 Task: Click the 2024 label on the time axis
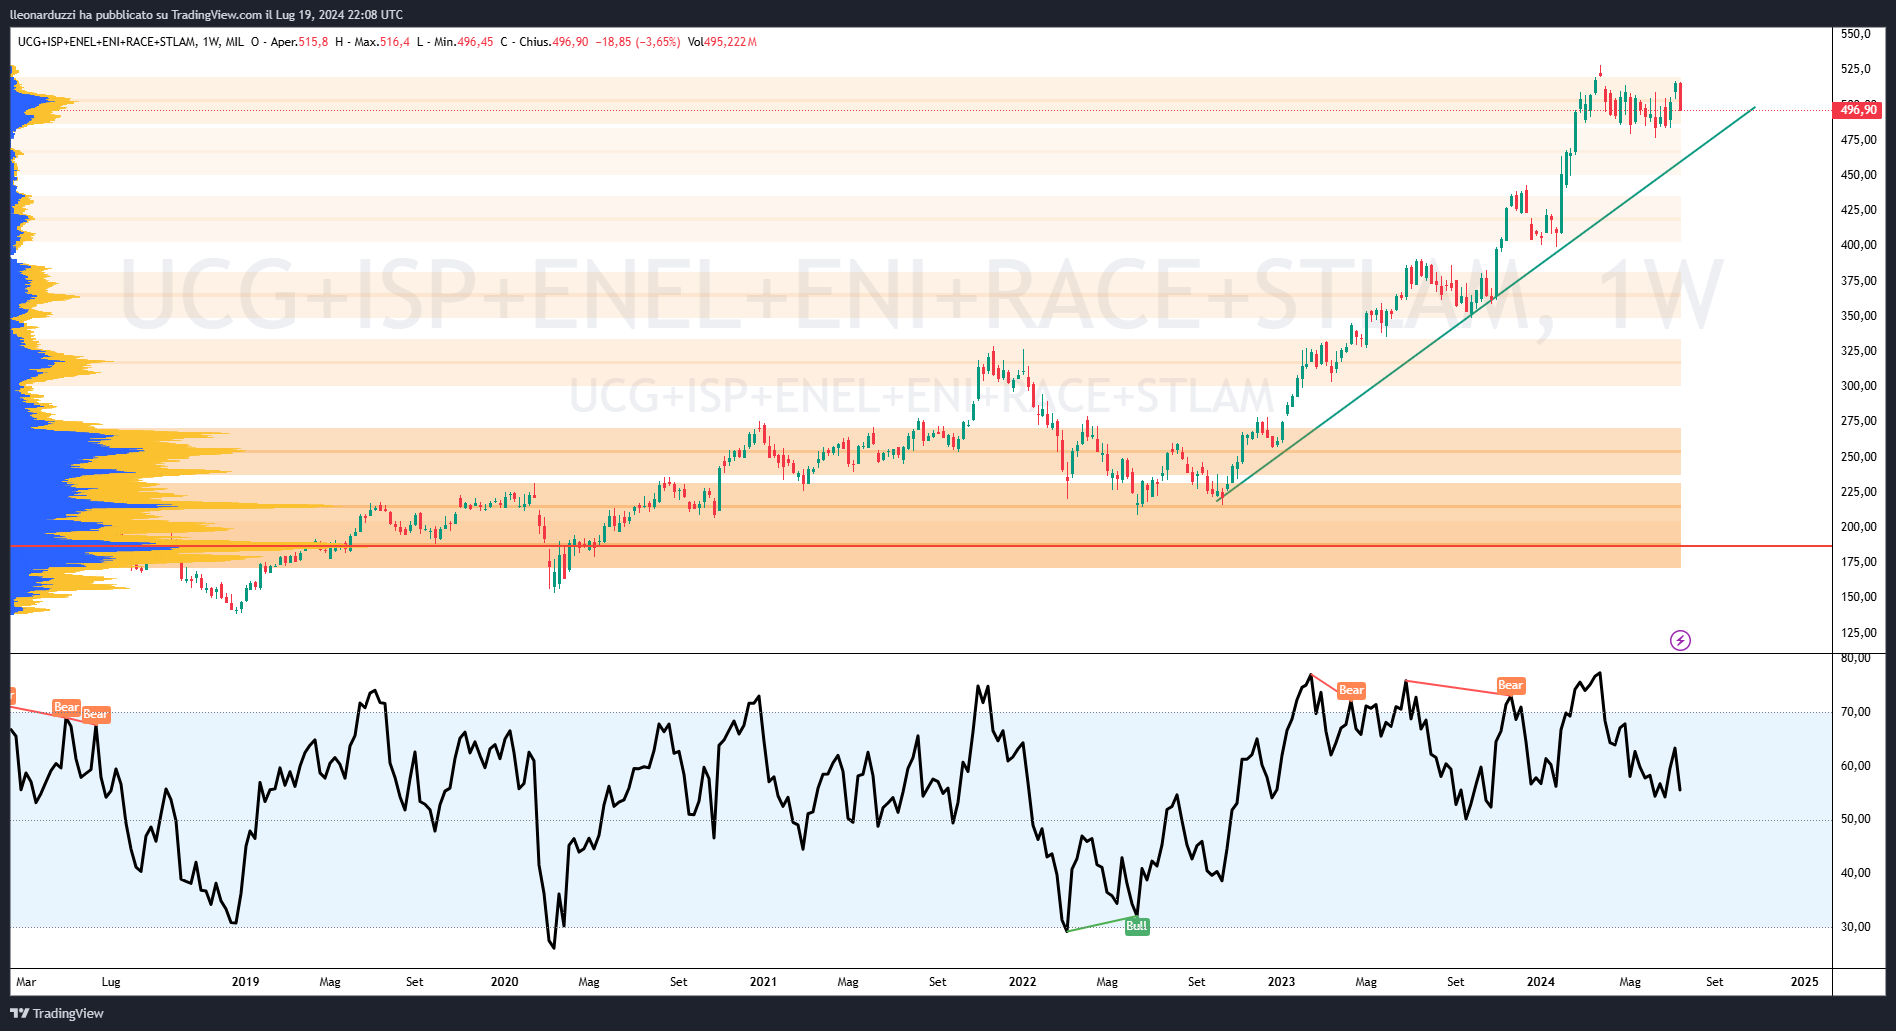pos(1540,982)
